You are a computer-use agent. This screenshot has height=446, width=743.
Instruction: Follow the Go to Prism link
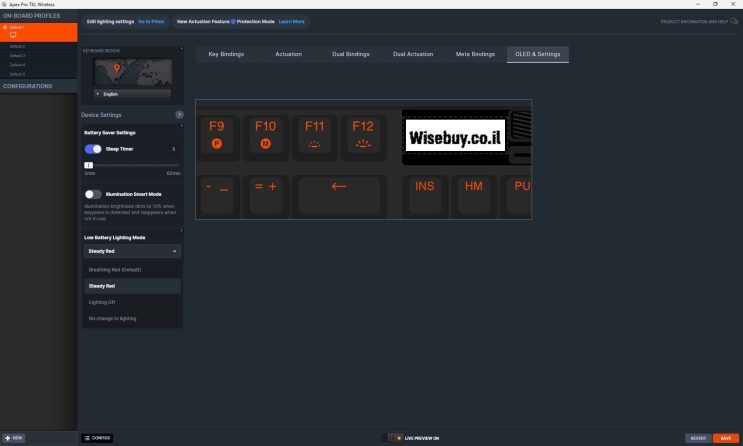click(x=151, y=21)
